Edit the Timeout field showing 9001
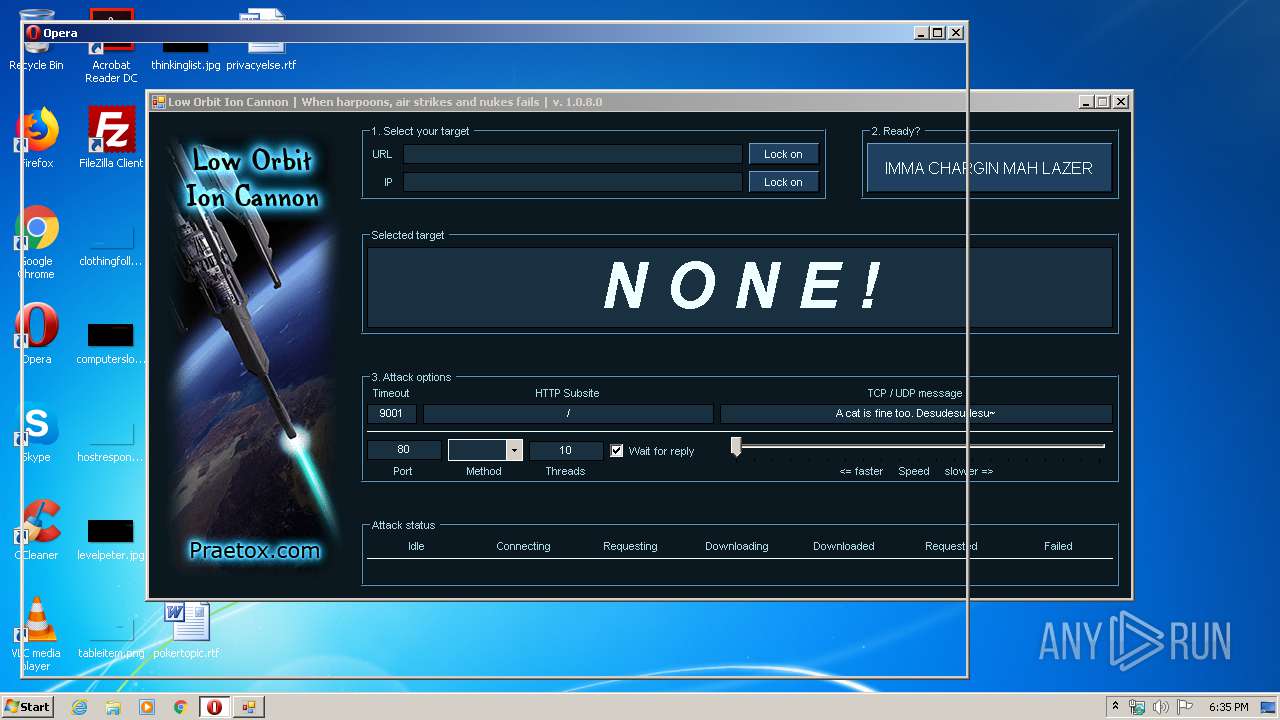The height and width of the screenshot is (720, 1280). 391,413
